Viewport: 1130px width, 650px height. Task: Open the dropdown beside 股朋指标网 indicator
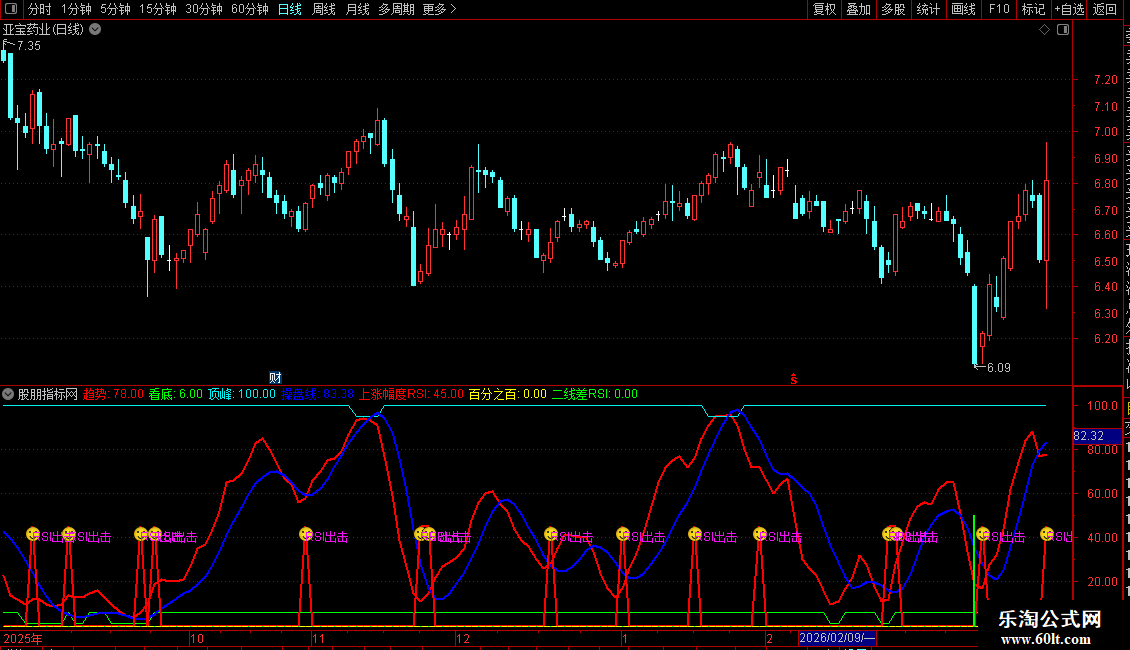(x=8, y=394)
